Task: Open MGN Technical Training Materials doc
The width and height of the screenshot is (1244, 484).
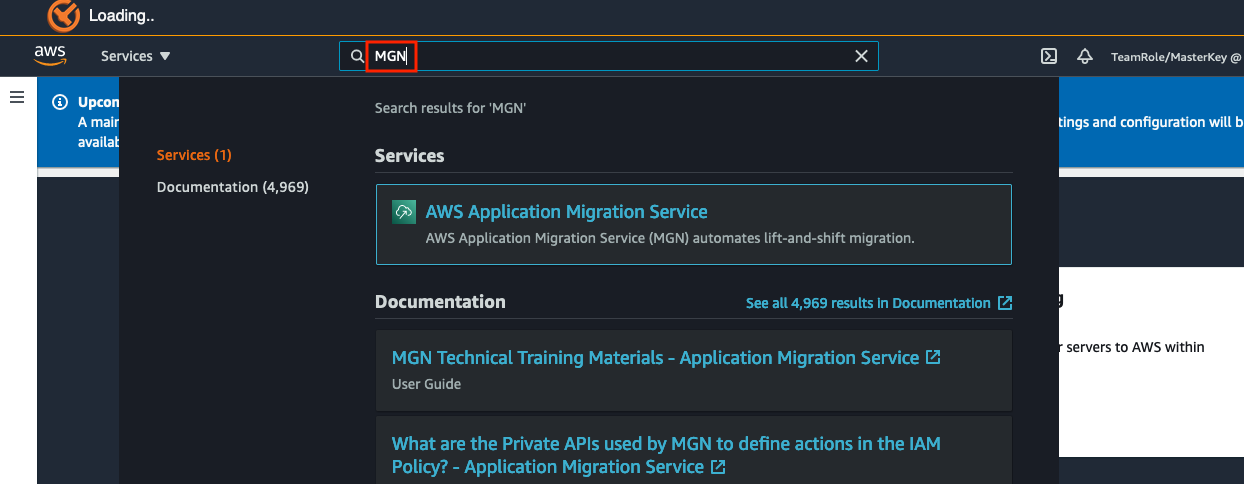Action: [x=655, y=357]
